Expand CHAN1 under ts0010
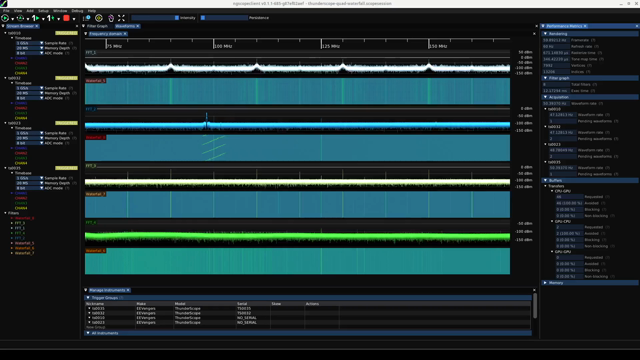This screenshot has width=640, height=360. [12, 58]
